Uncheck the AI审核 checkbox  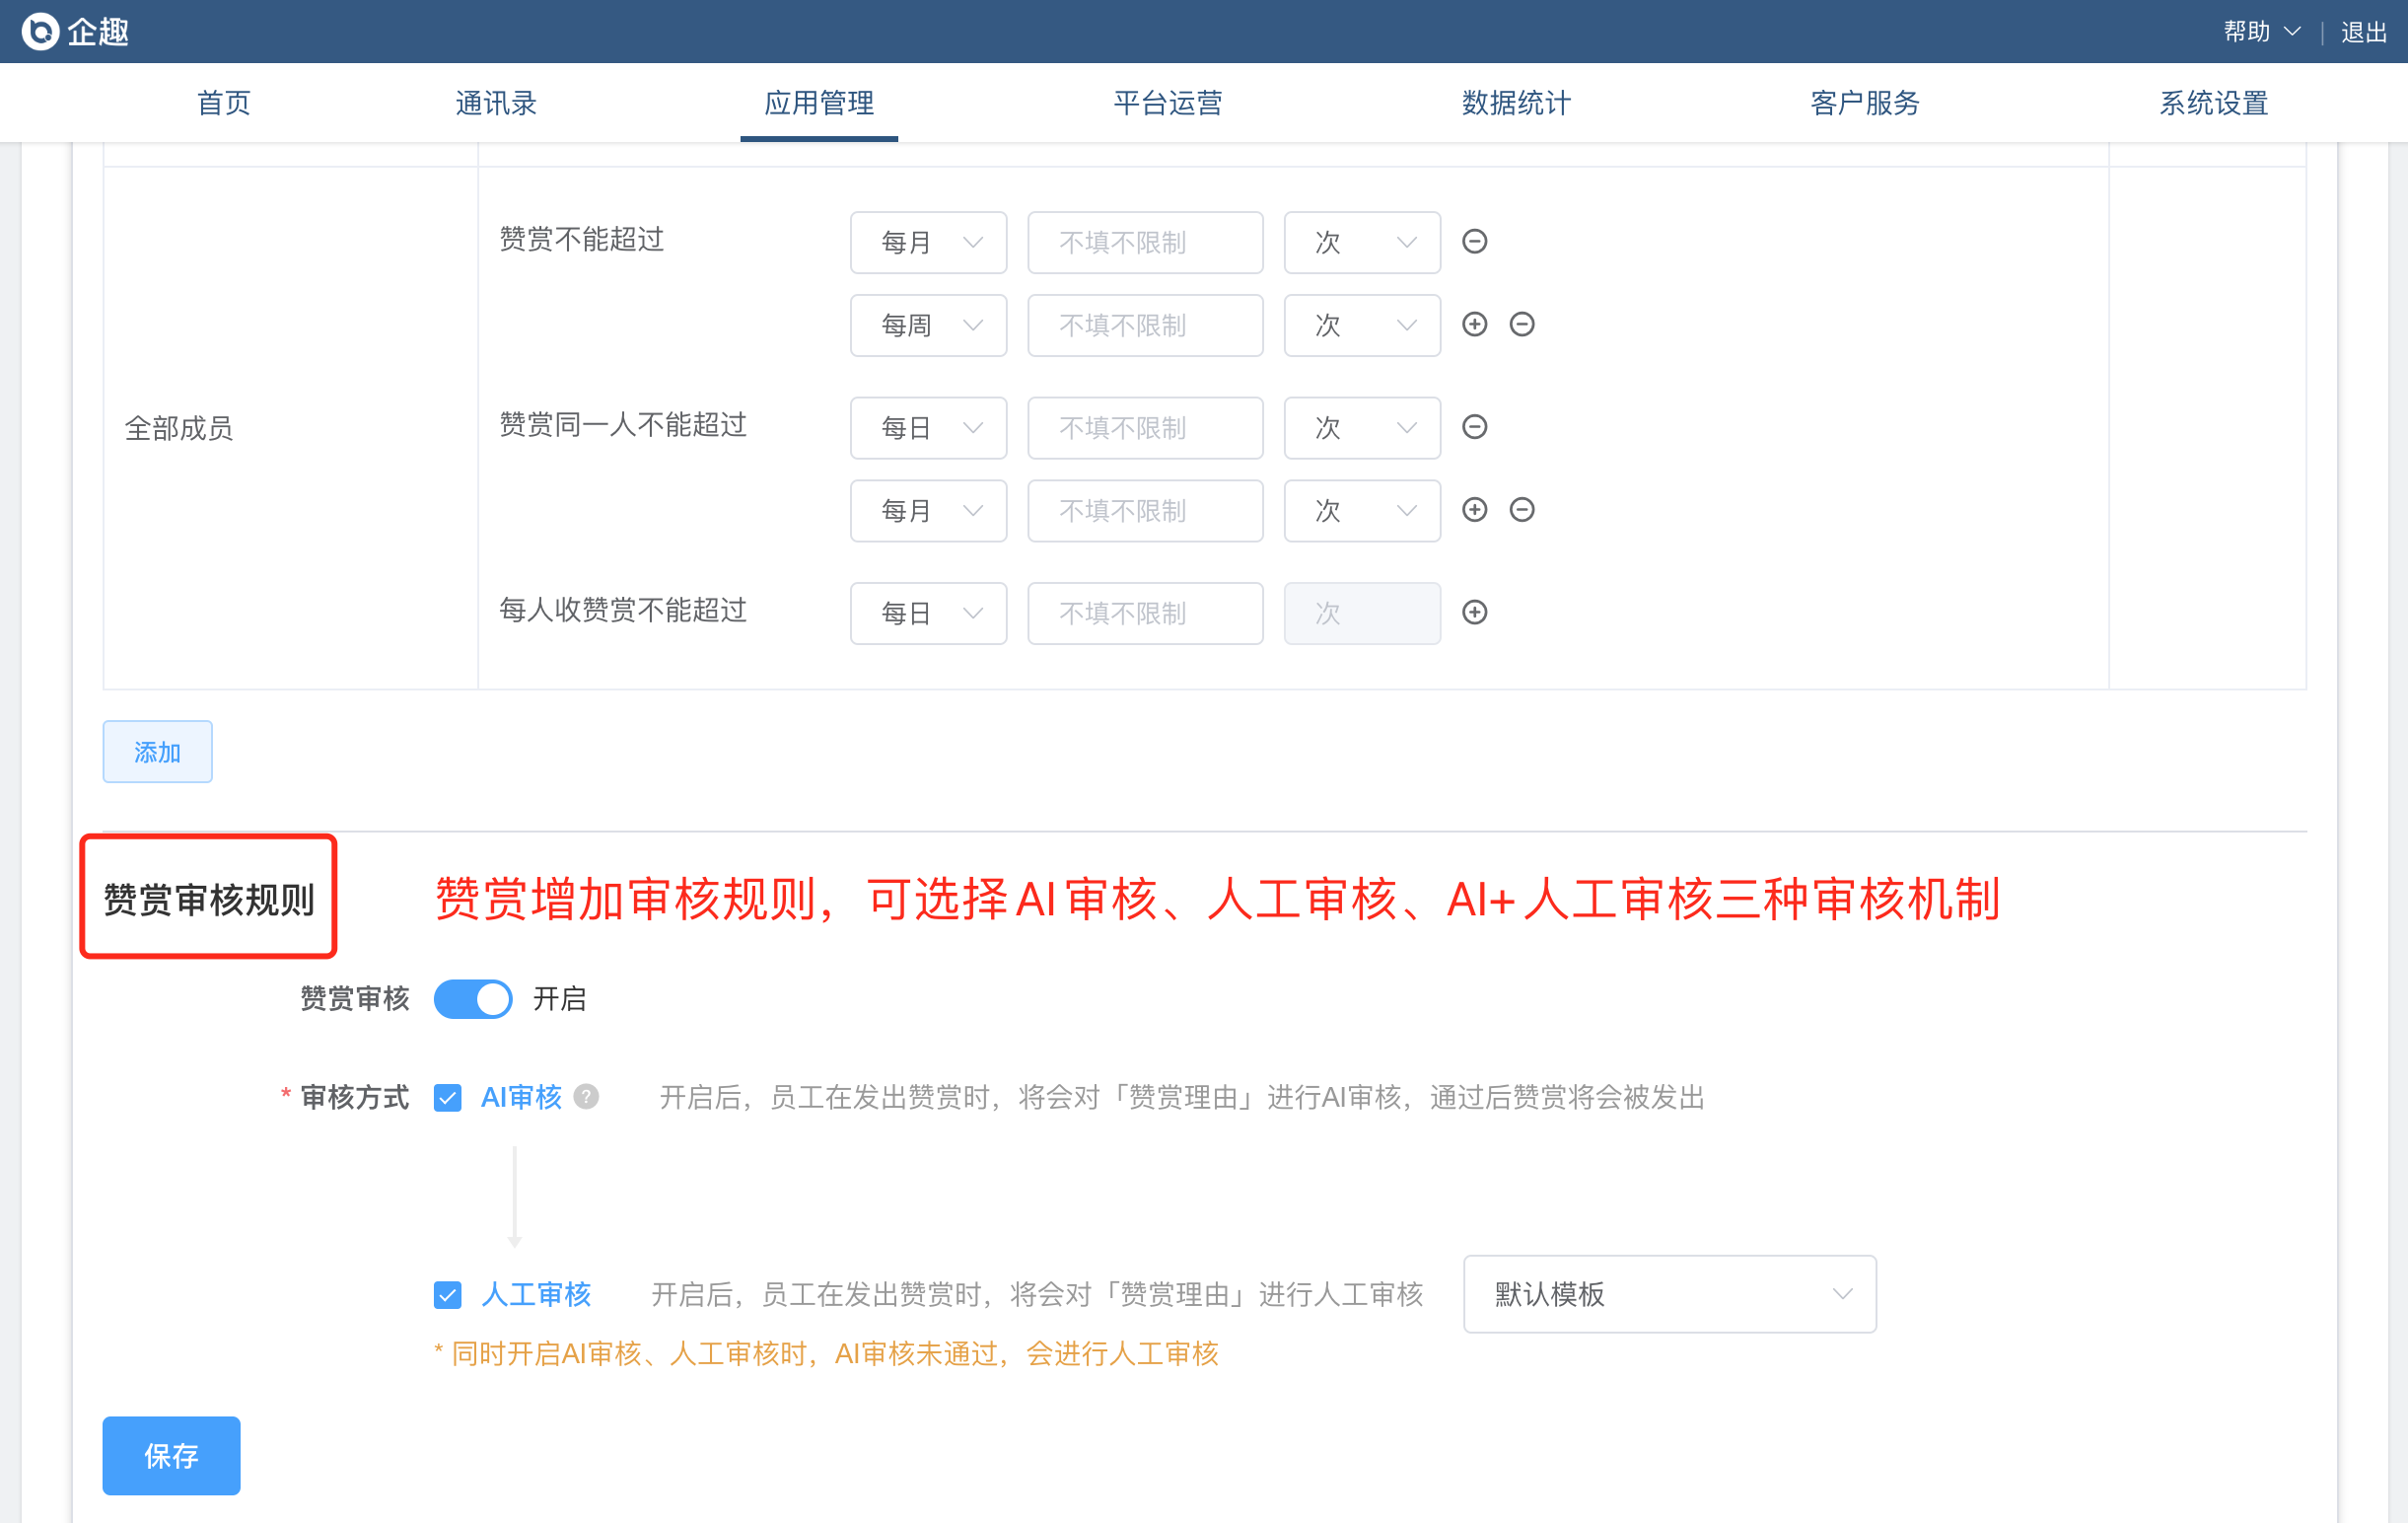point(447,1098)
